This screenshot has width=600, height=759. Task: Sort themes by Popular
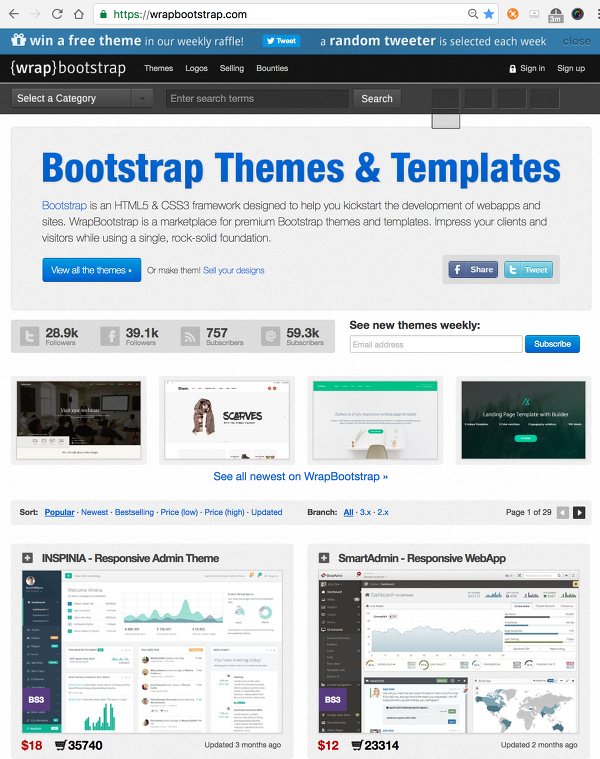click(60, 512)
